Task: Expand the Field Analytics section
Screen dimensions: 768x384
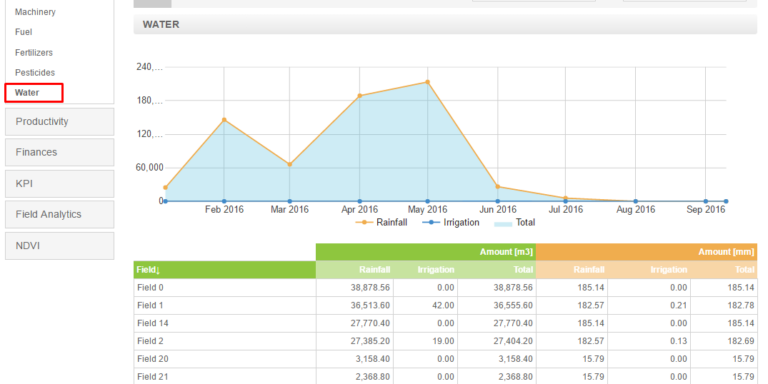Action: click(x=59, y=215)
